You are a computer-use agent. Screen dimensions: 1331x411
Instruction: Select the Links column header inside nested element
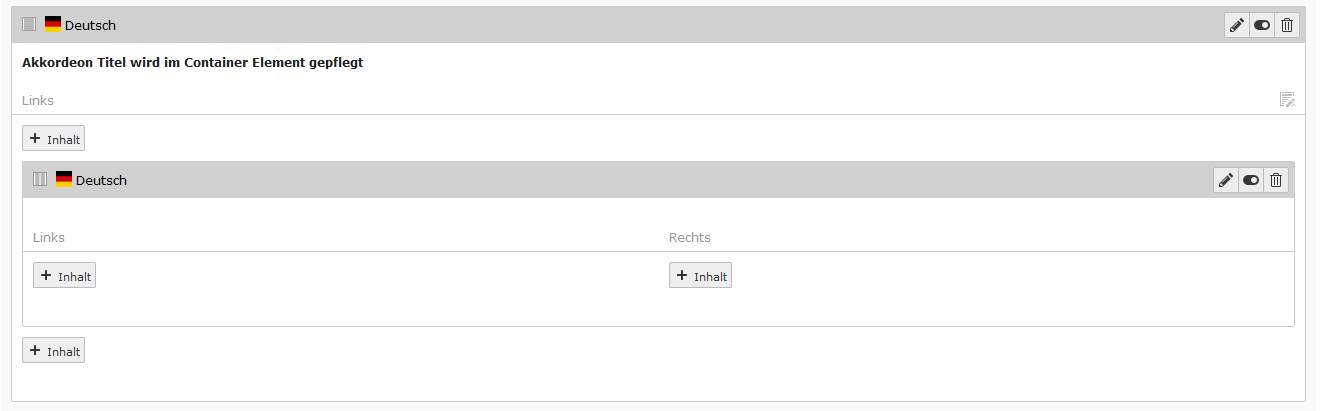pyautogui.click(x=49, y=237)
